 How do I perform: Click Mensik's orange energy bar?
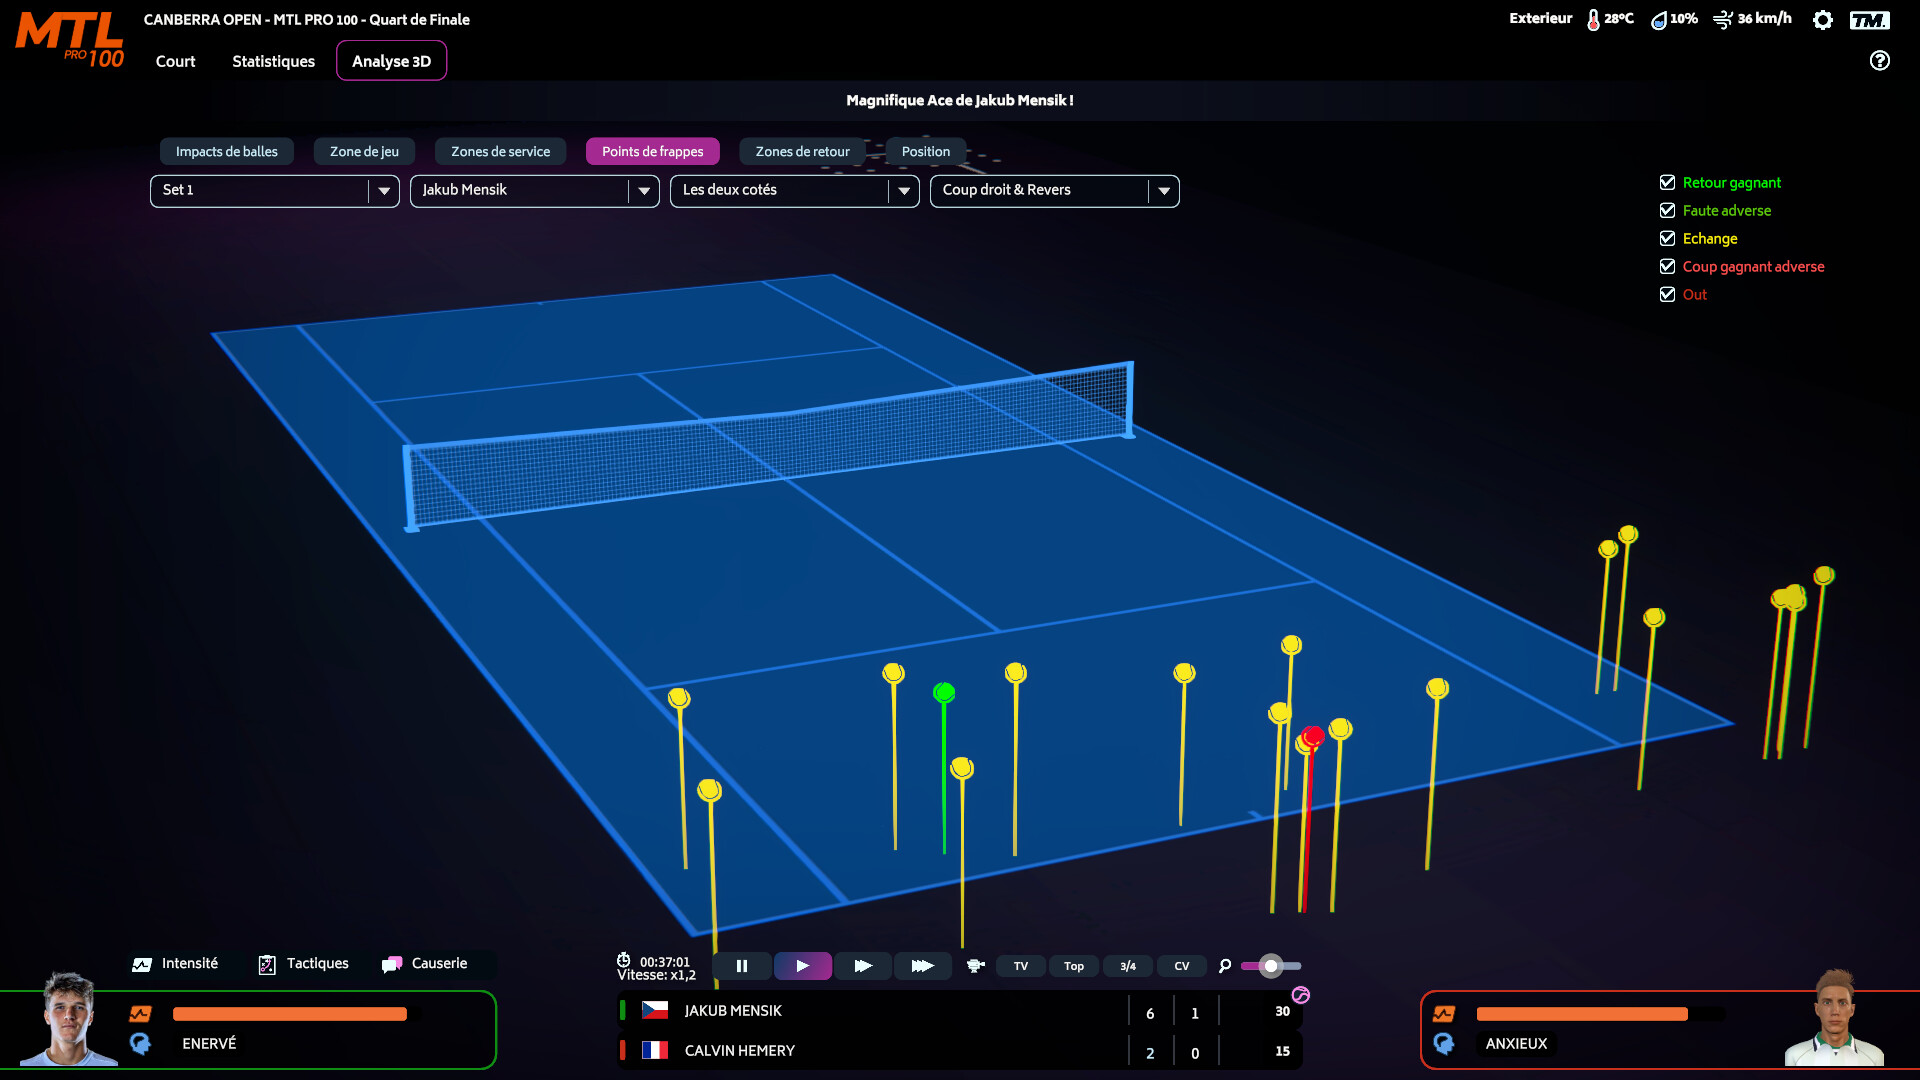pyautogui.click(x=290, y=1014)
